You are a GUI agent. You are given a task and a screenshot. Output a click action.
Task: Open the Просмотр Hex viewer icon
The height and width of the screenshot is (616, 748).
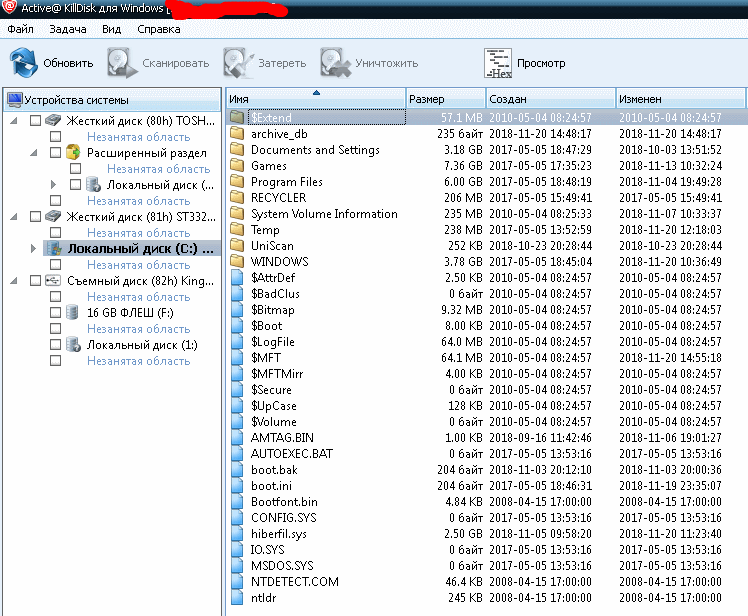[x=497, y=63]
